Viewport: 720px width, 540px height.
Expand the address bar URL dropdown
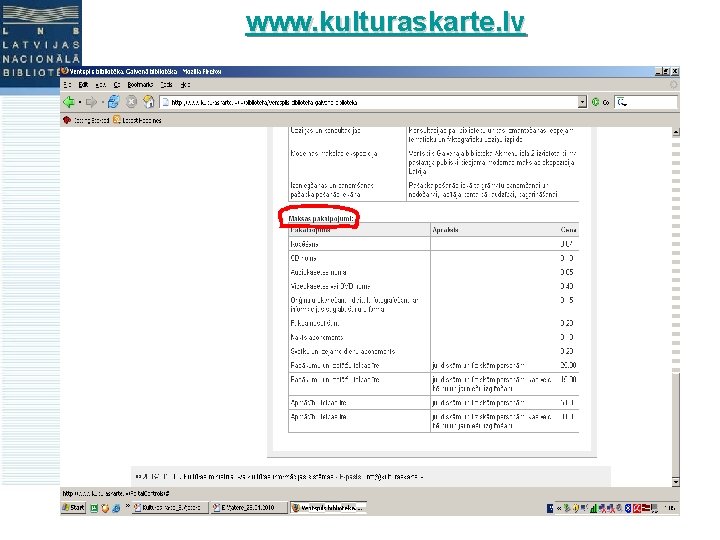582,102
